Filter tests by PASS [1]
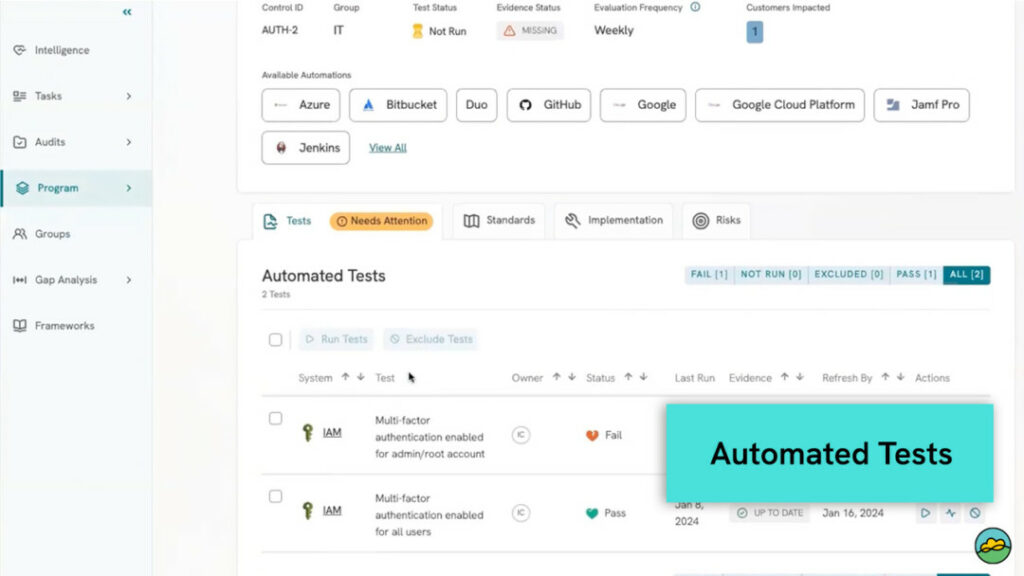Viewport: 1024px width, 576px height. (x=916, y=274)
